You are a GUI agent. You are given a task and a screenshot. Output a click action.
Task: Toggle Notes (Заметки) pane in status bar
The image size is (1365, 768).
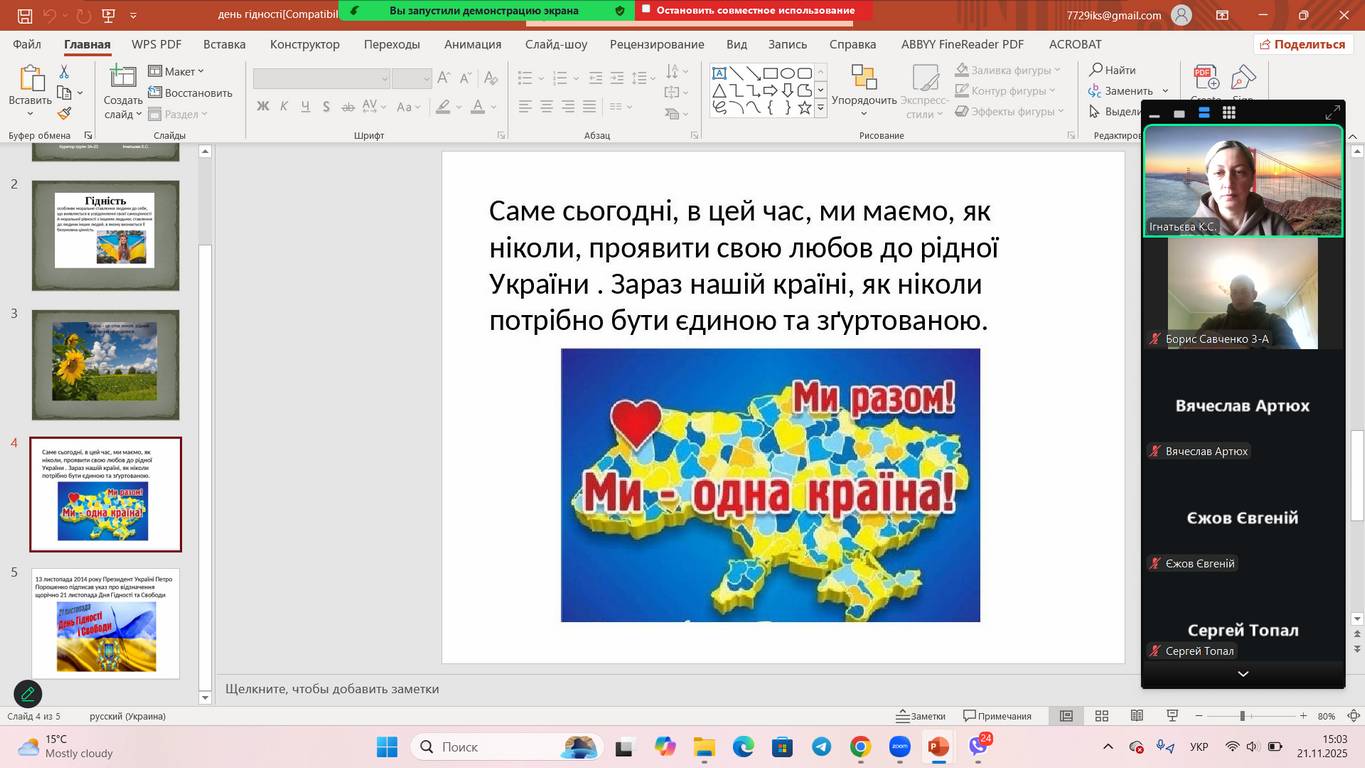(920, 716)
